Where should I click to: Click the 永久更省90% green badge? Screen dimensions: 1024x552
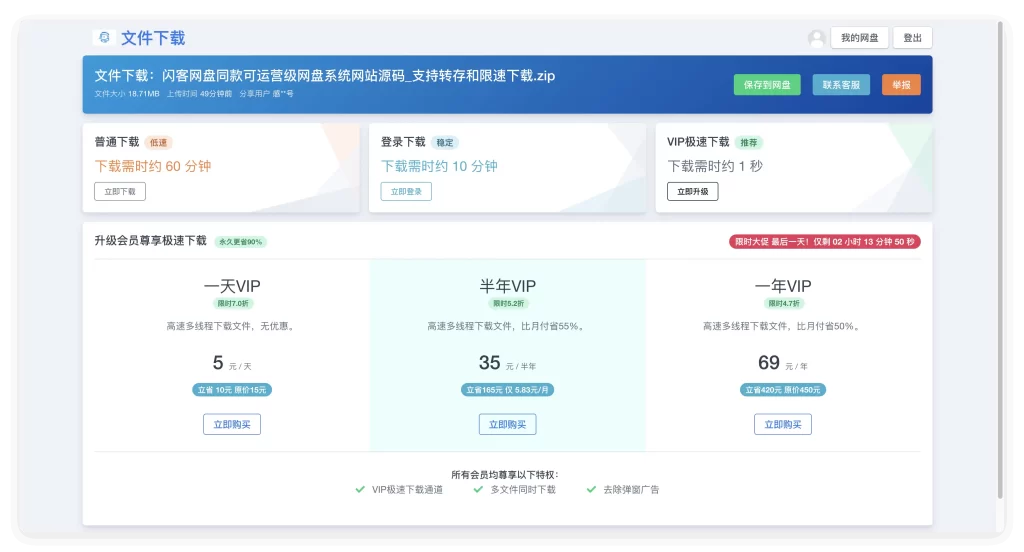(x=241, y=242)
